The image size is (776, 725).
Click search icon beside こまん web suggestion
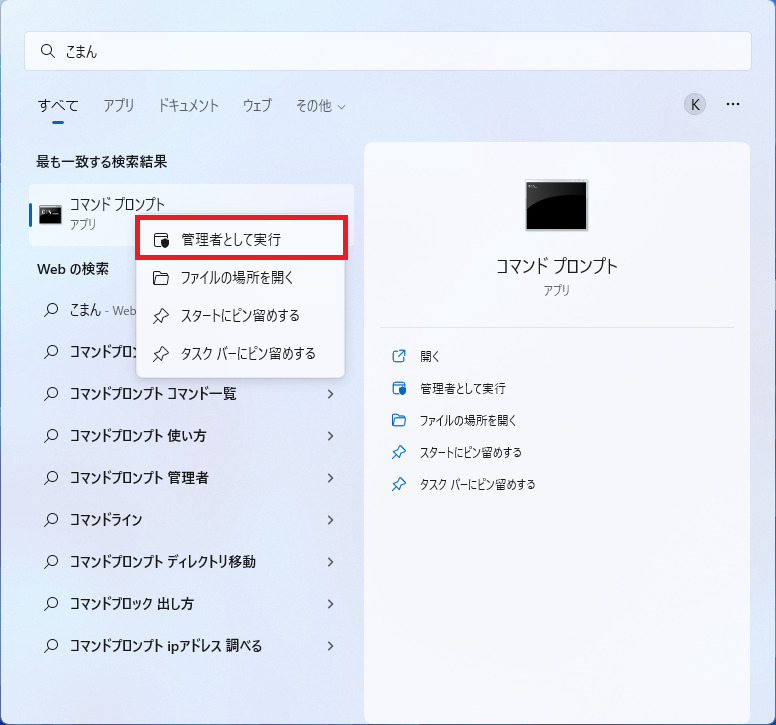tap(51, 310)
